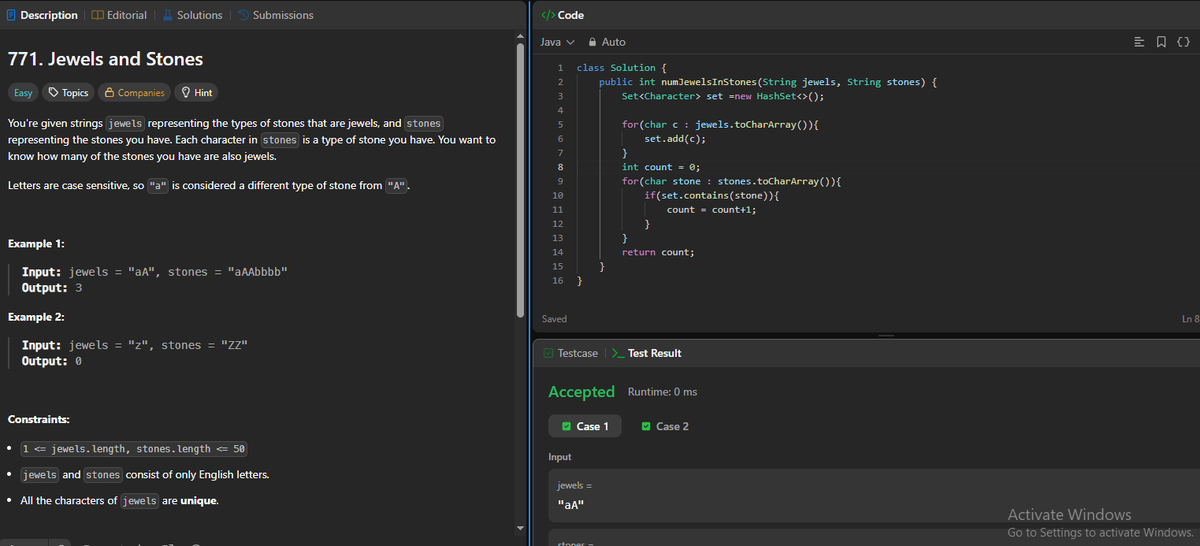
Task: Click scroll down arrow of description panel
Action: pos(518,527)
